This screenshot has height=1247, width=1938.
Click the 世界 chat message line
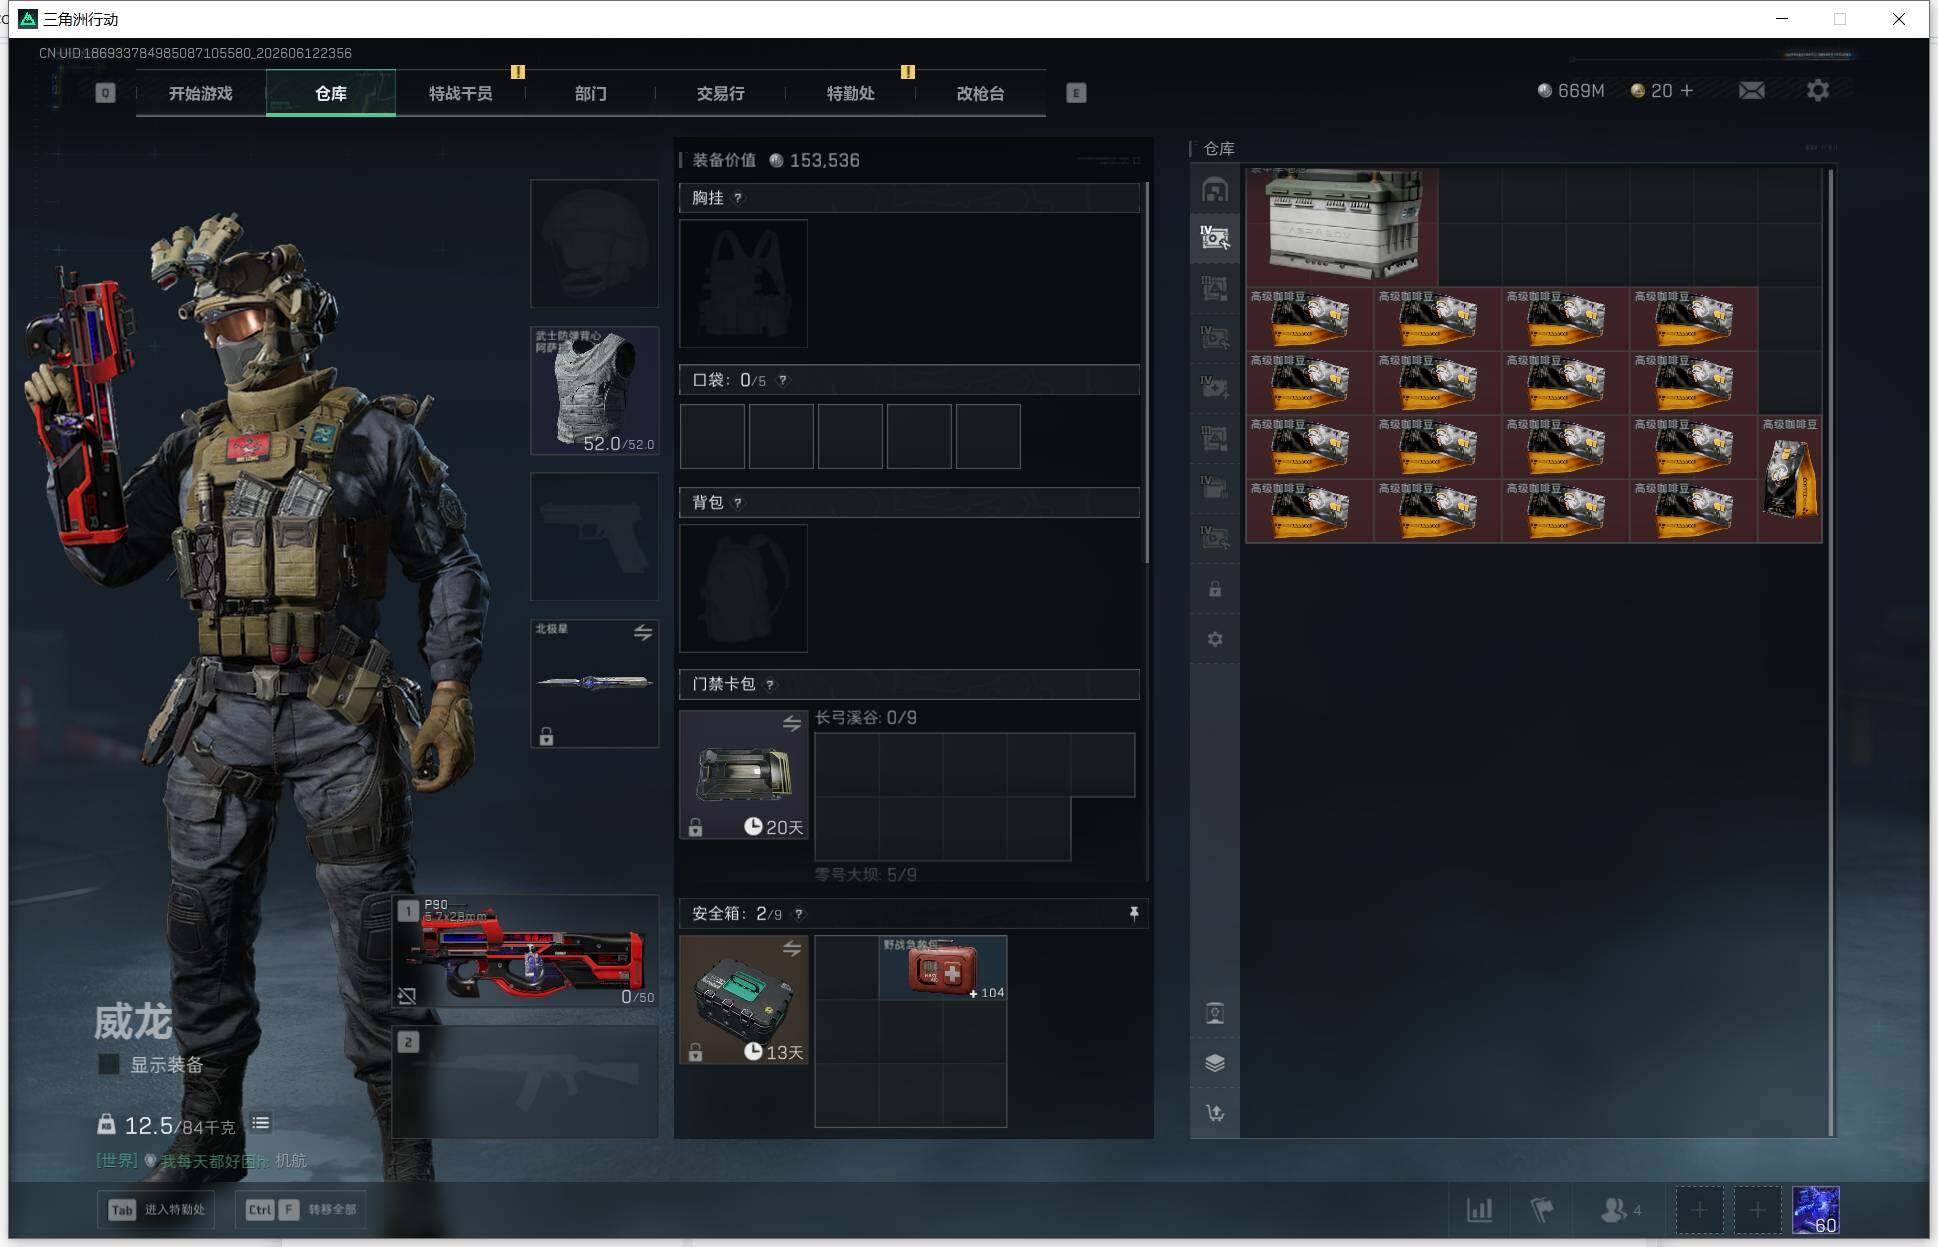click(x=201, y=1160)
